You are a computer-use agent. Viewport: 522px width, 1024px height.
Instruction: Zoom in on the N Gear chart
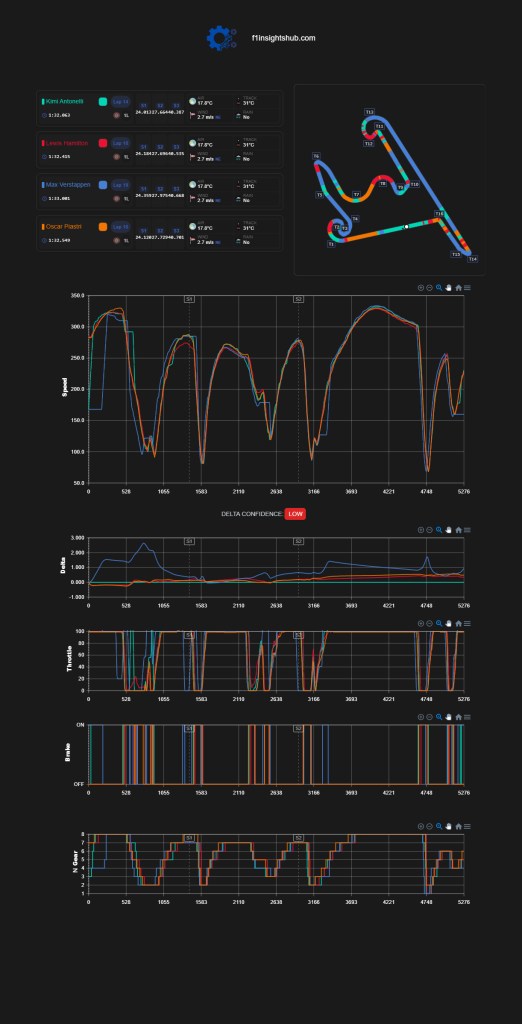pos(421,826)
